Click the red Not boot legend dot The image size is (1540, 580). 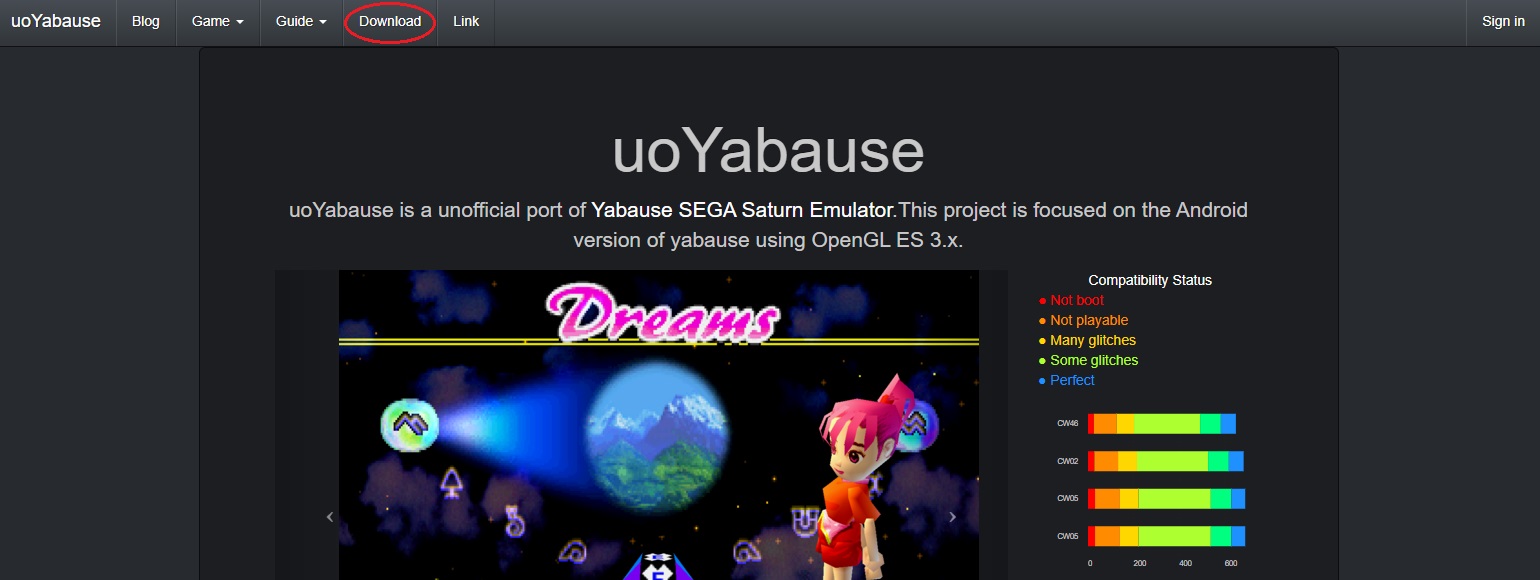pyautogui.click(x=1043, y=301)
